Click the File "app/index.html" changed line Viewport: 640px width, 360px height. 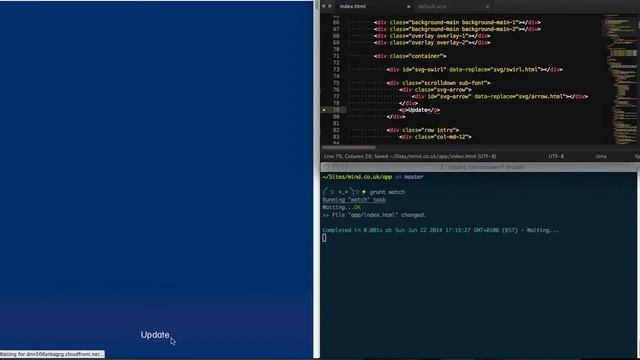(374, 215)
